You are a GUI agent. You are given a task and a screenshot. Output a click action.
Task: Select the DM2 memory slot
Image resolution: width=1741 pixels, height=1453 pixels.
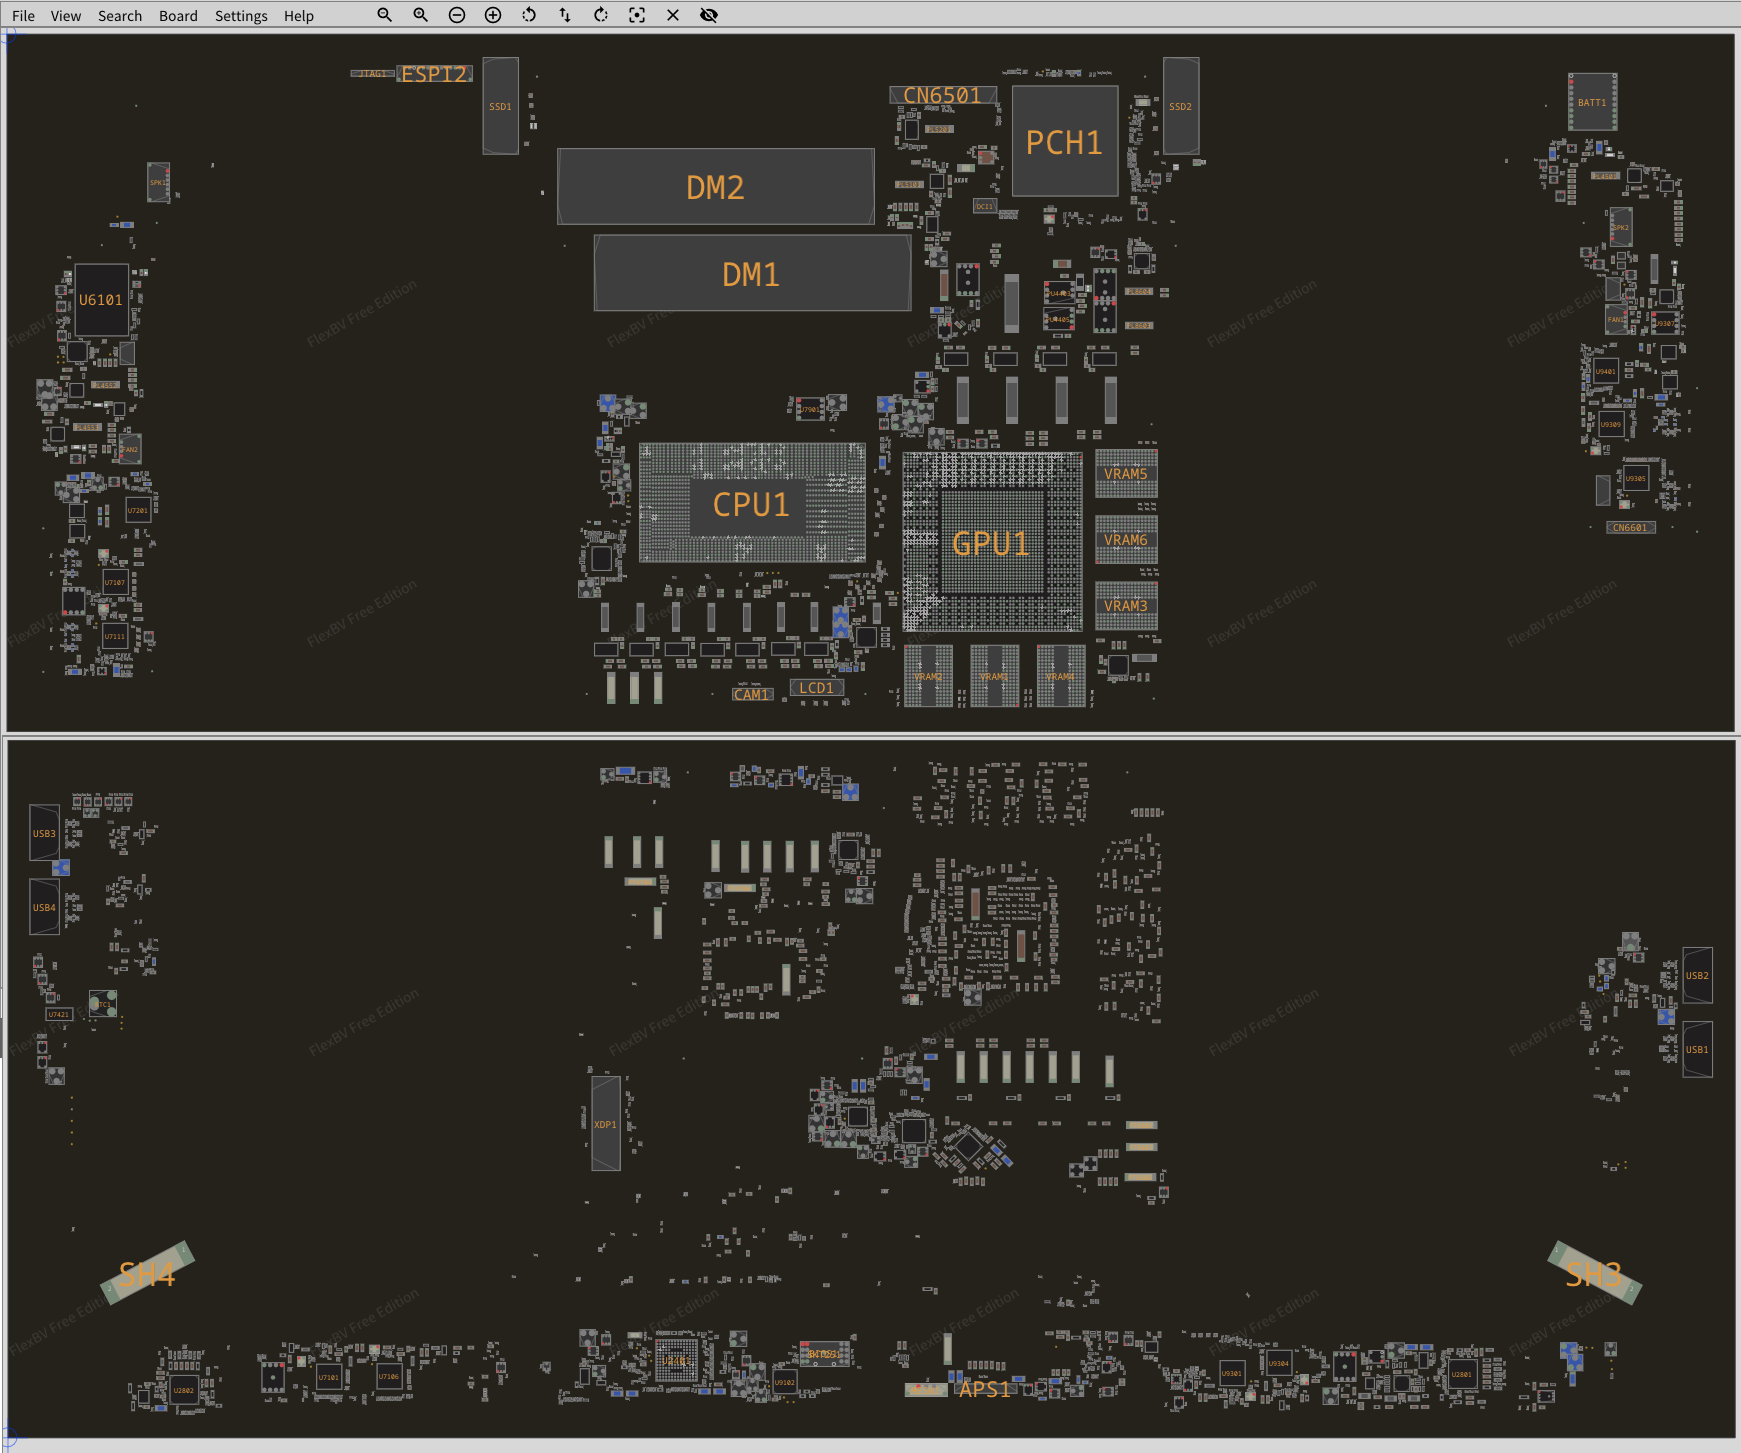pyautogui.click(x=715, y=187)
